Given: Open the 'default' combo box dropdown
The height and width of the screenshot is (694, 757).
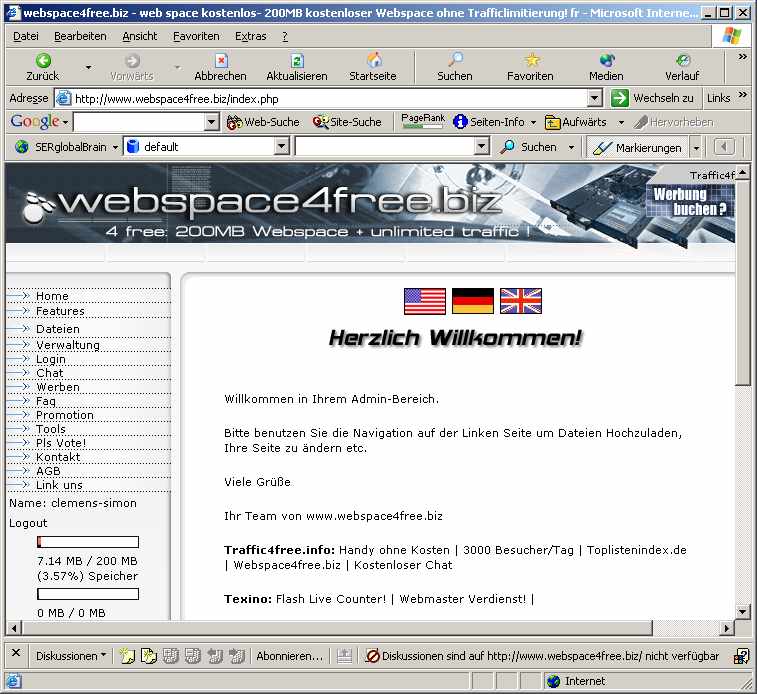Looking at the screenshot, I should (281, 147).
